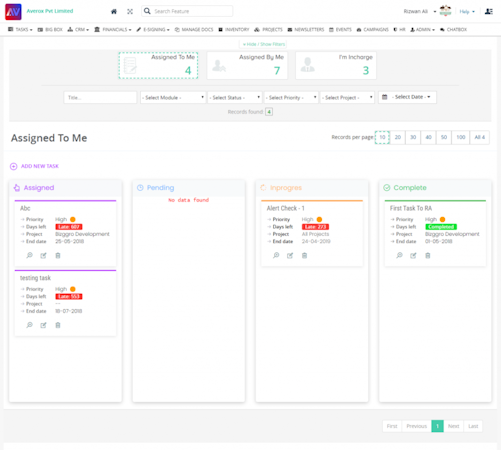Image resolution: width=501 pixels, height=450 pixels.
Task: Open the Newsletters module
Action: (x=306, y=29)
